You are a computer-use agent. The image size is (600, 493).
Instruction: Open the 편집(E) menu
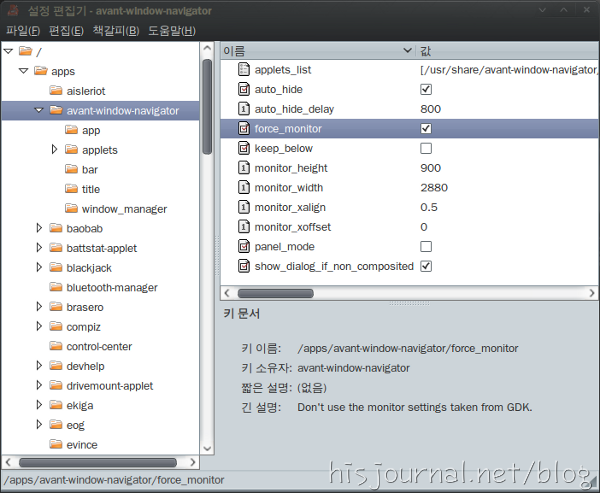click(x=66, y=31)
